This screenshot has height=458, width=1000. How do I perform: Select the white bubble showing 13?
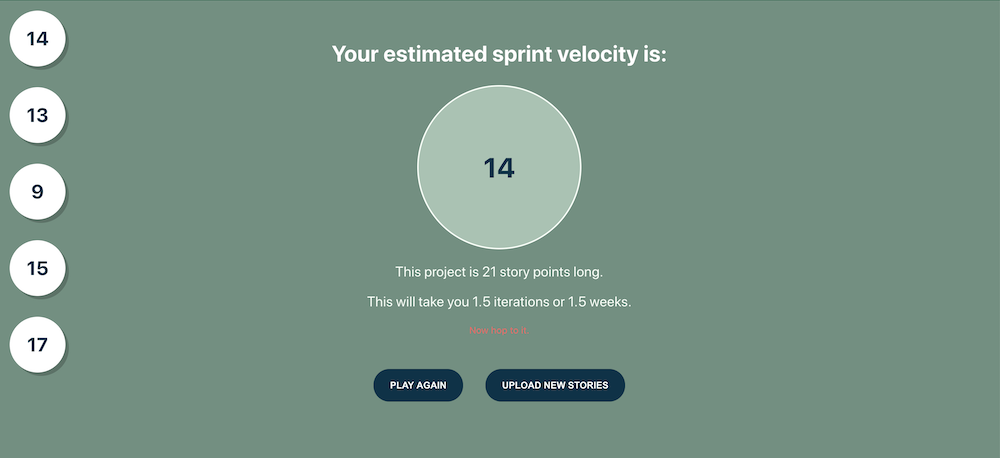click(37, 115)
